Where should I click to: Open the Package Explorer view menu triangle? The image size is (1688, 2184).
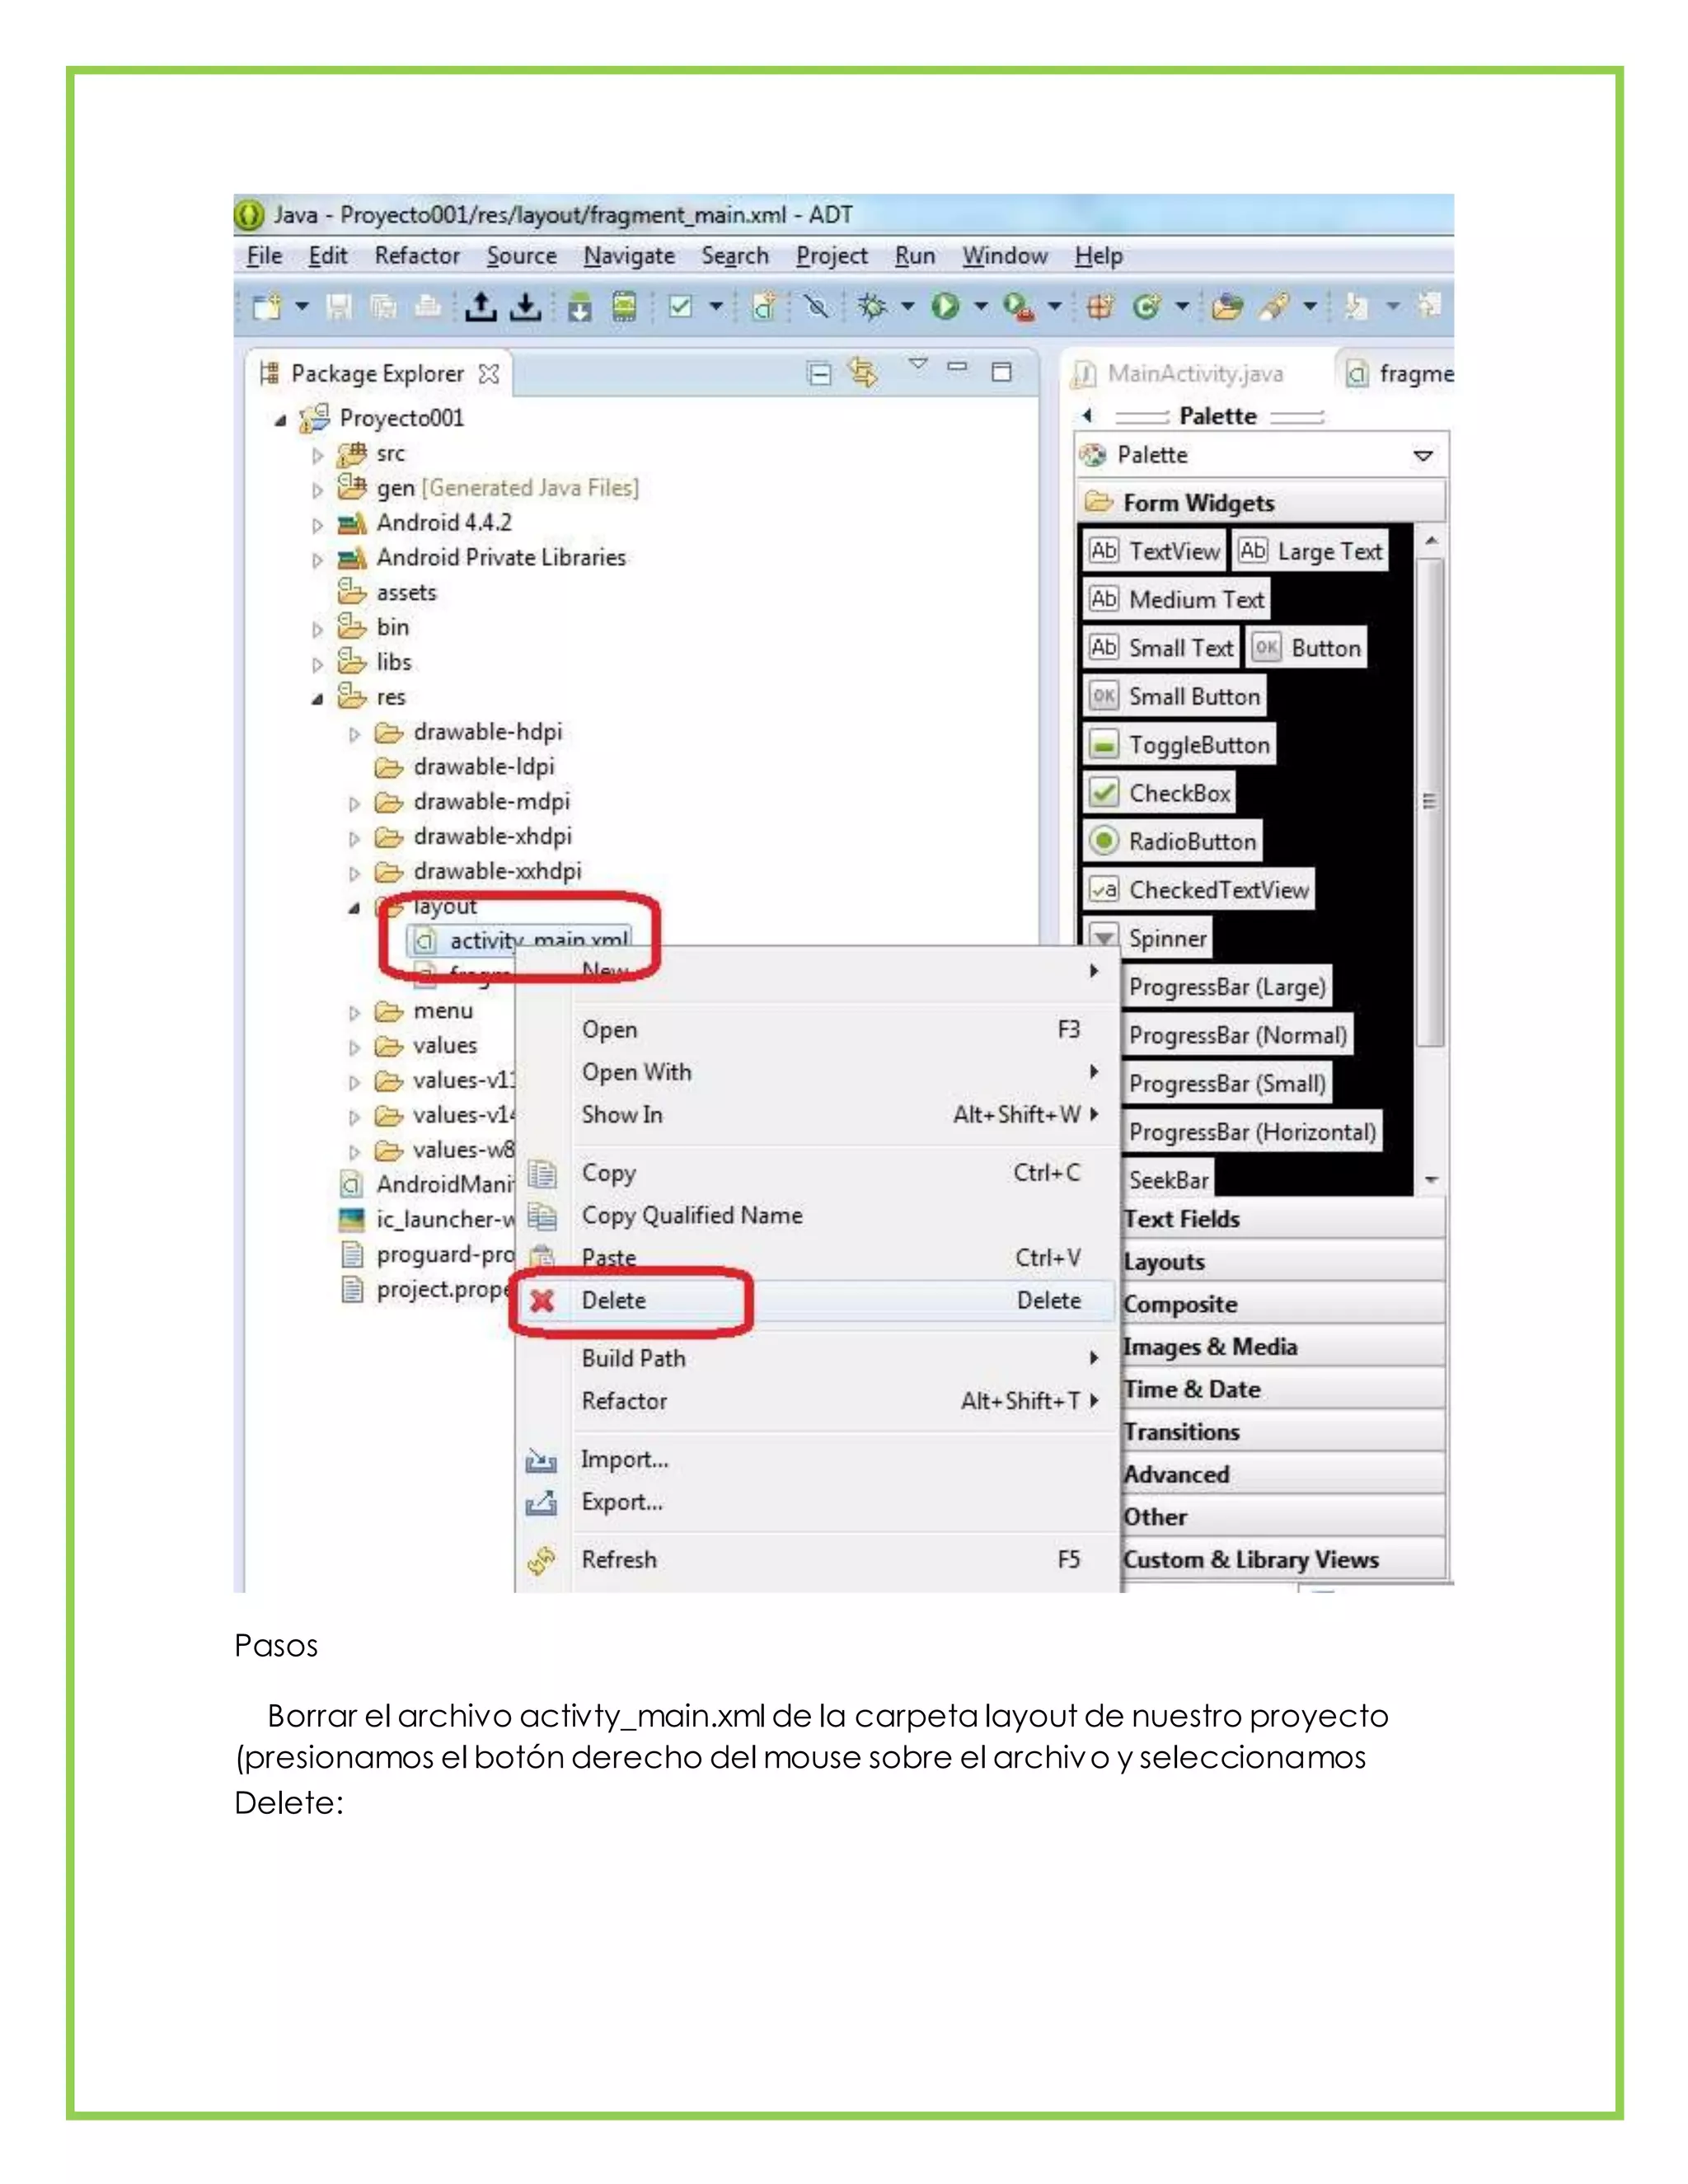[918, 364]
